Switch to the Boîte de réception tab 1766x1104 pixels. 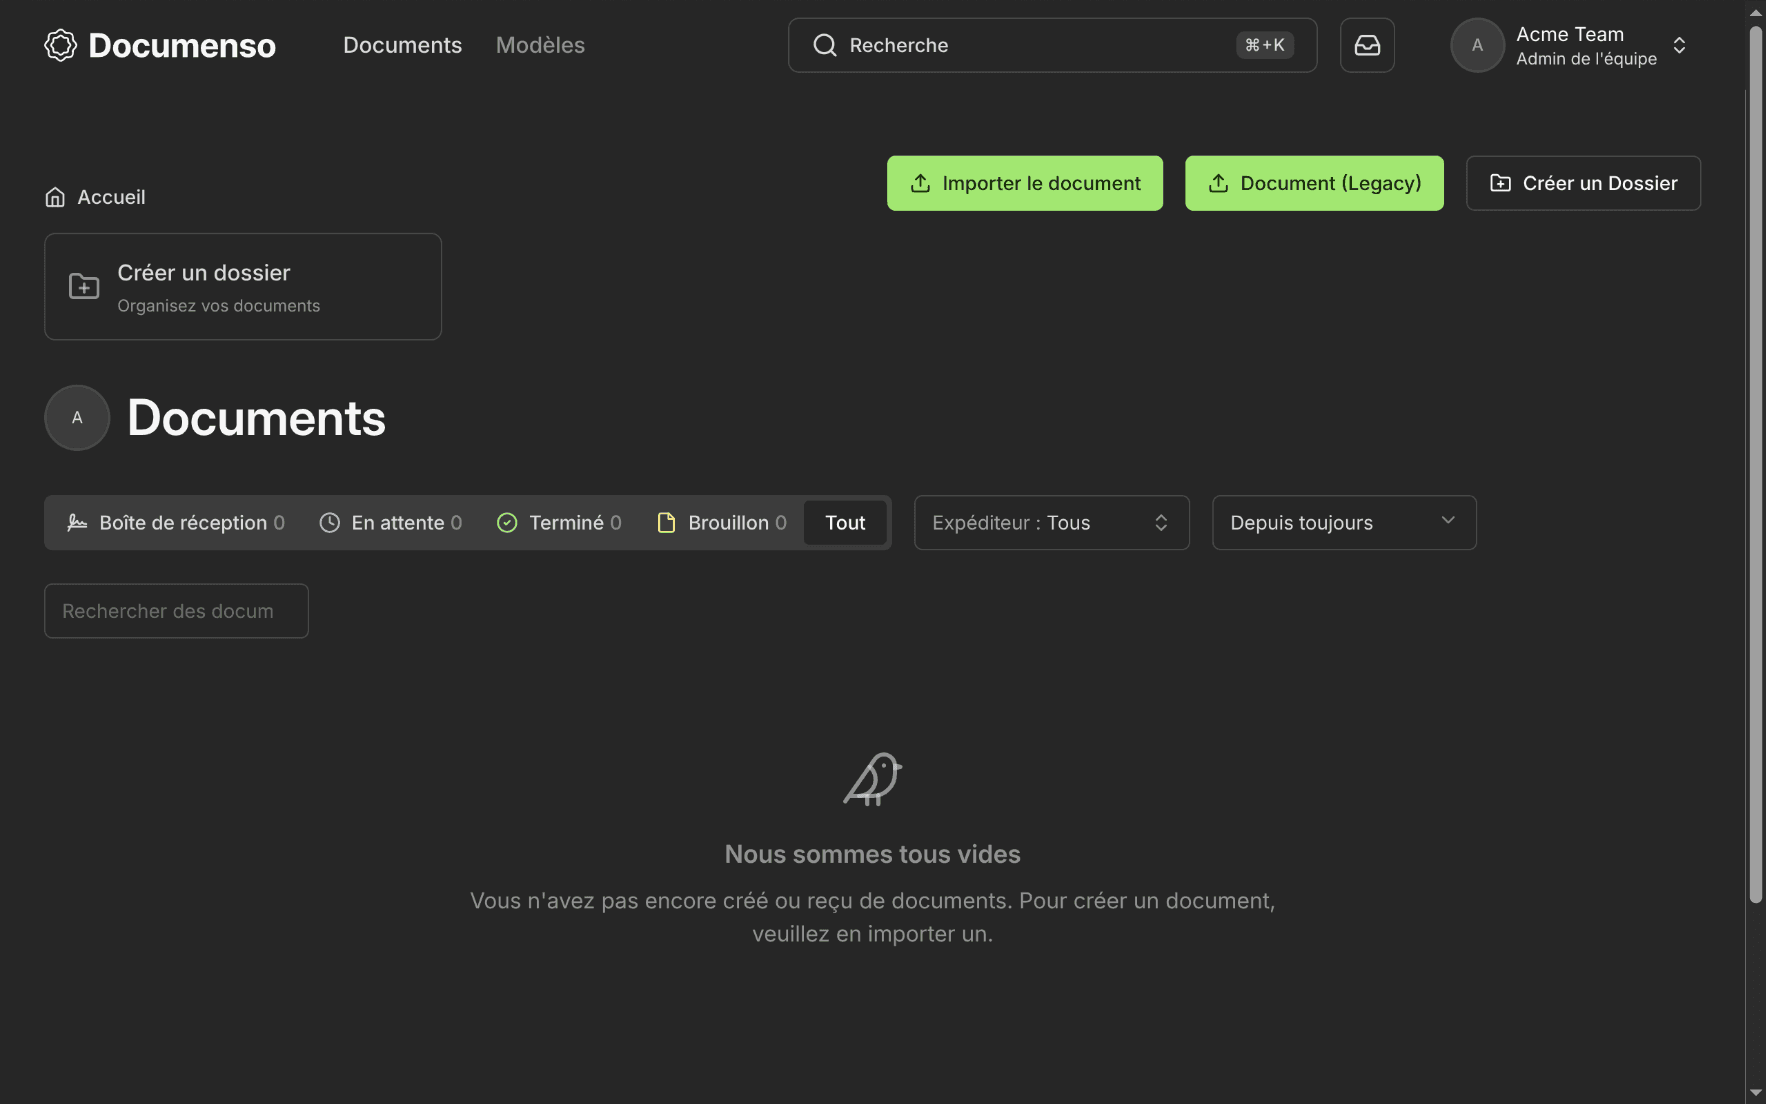176,523
